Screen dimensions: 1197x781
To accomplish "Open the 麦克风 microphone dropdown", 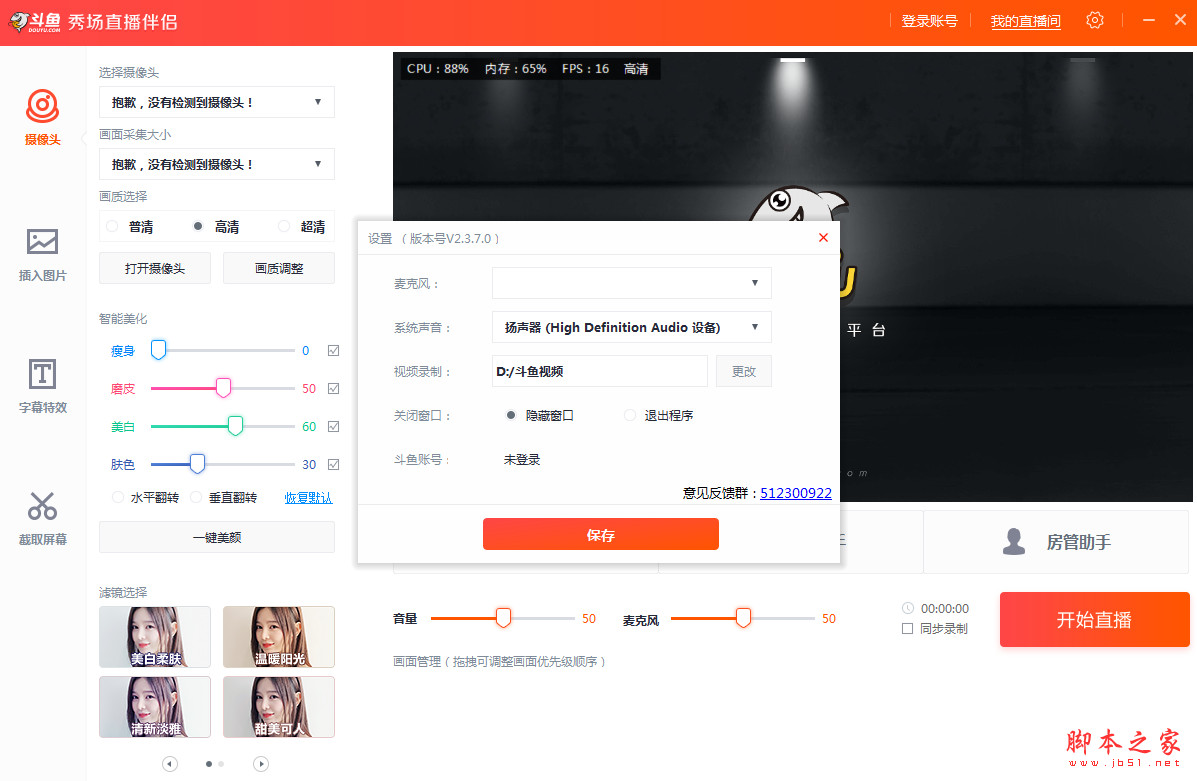I will pyautogui.click(x=755, y=283).
